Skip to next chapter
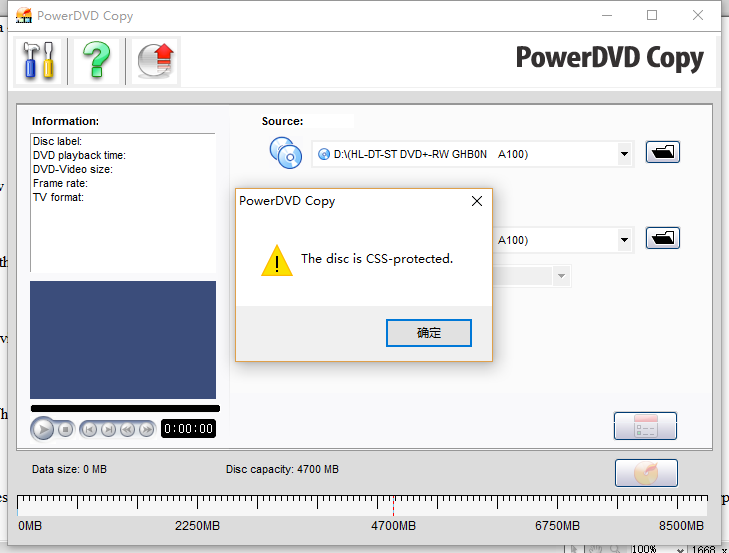 coord(108,429)
